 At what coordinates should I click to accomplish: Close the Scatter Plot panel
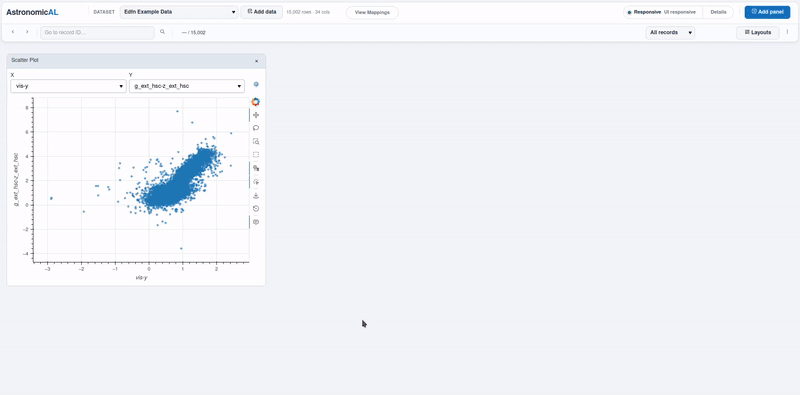tap(257, 61)
